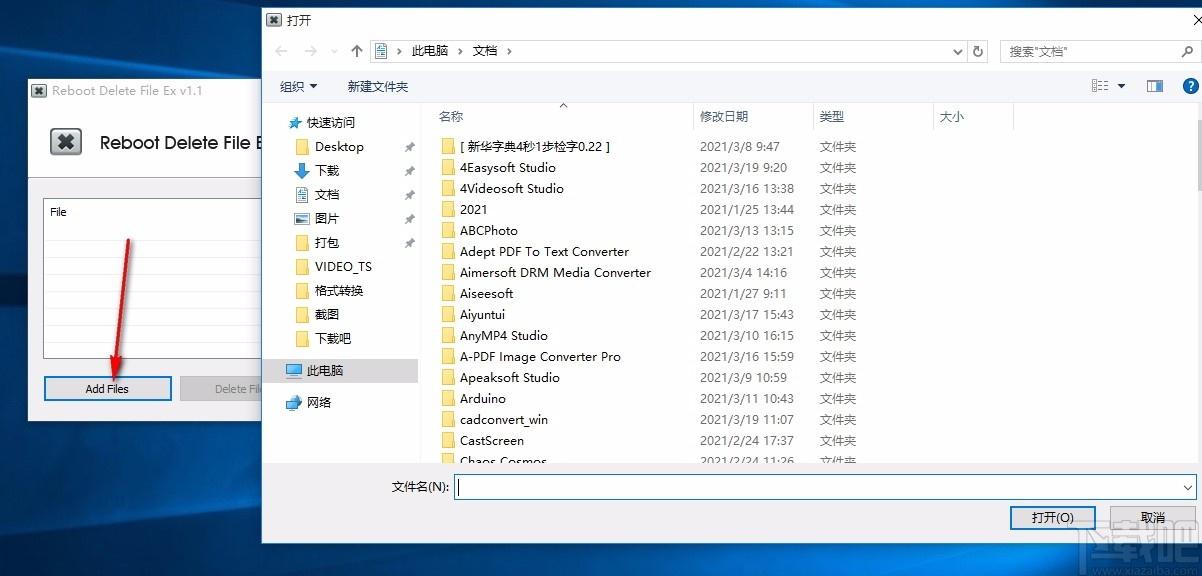Select the ABCPhoto folder

[489, 230]
